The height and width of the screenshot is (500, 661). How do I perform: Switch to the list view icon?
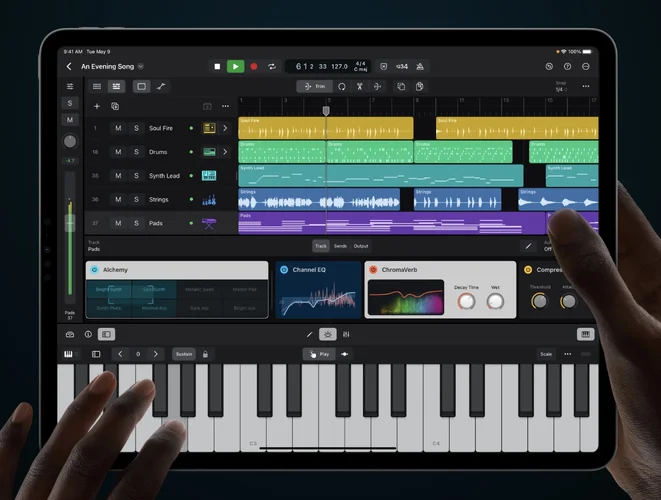click(97, 86)
